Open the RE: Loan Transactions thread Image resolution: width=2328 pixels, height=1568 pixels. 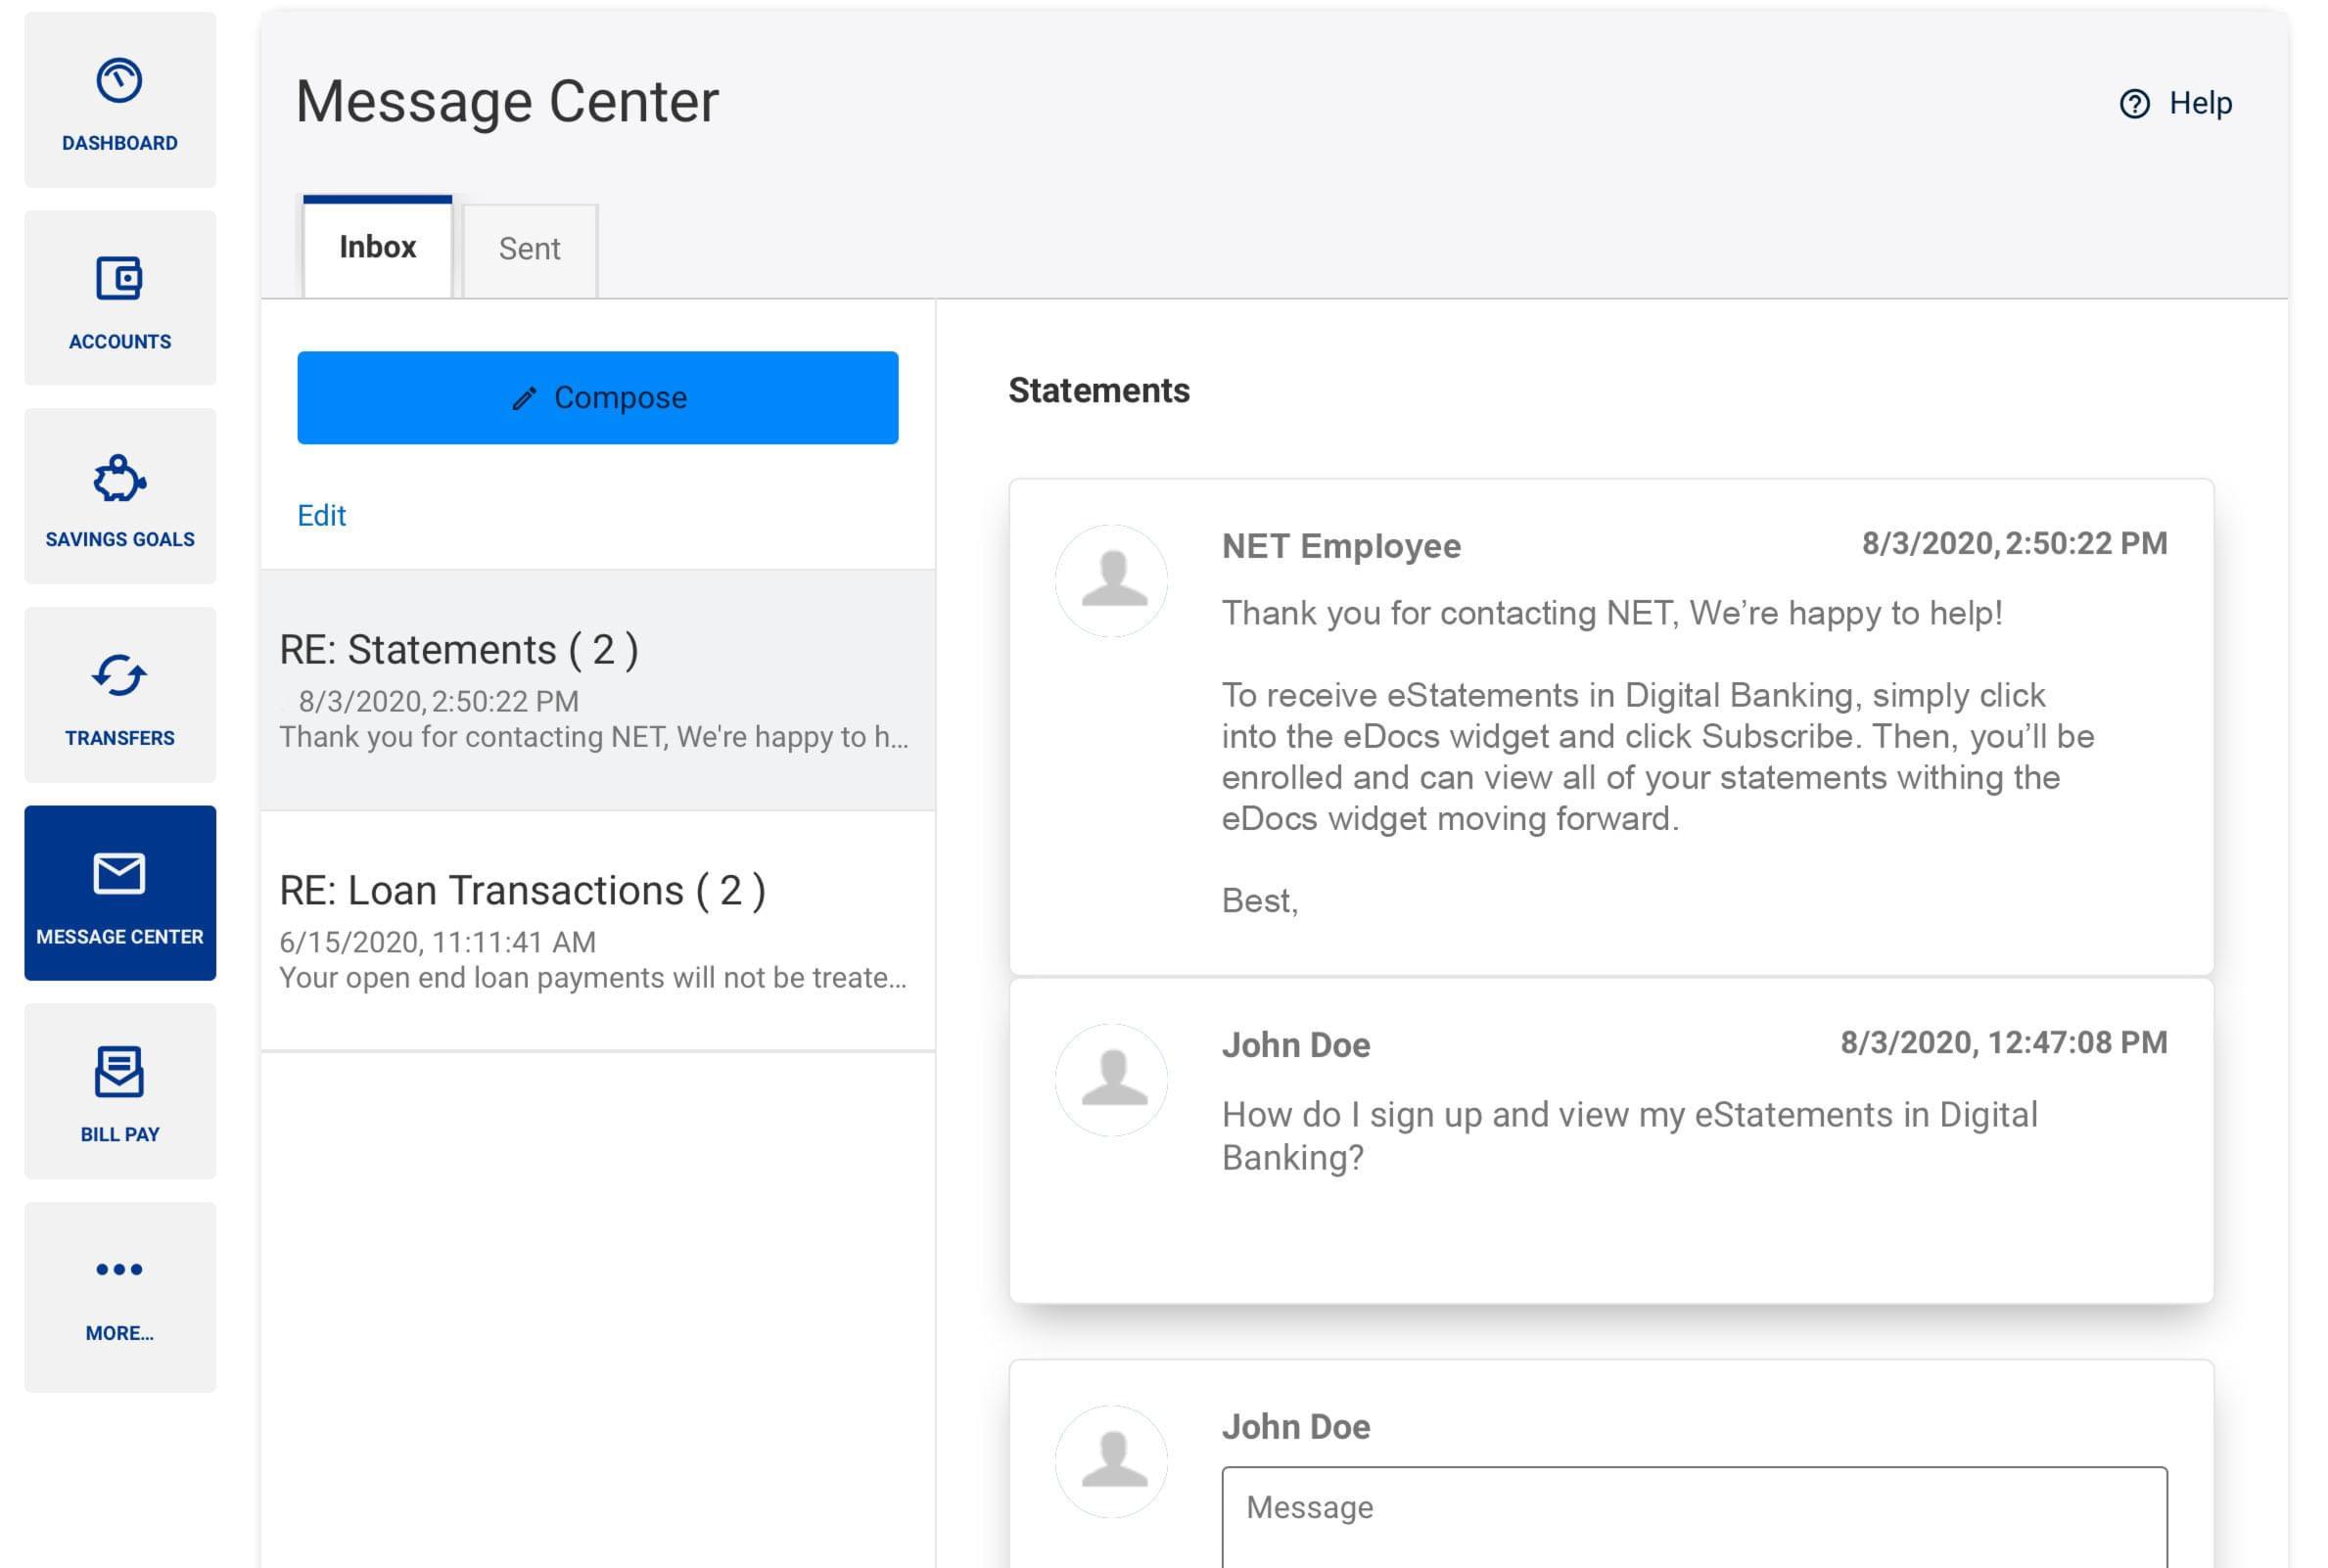pyautogui.click(x=597, y=931)
